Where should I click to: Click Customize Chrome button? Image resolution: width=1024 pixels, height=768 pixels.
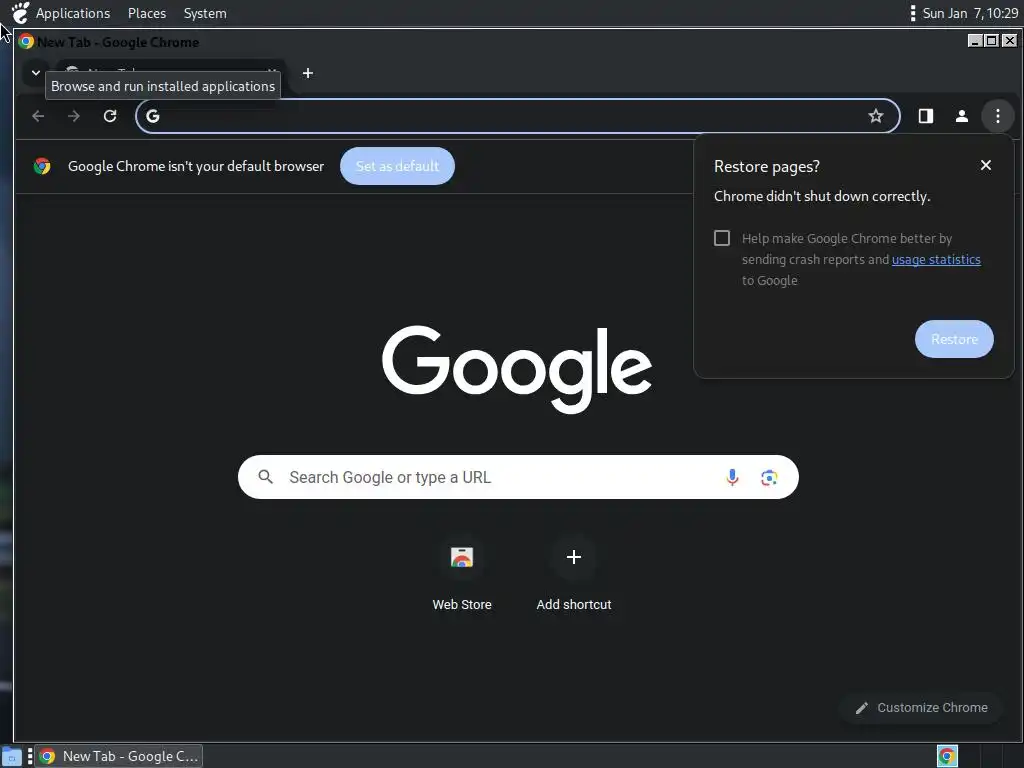point(921,708)
